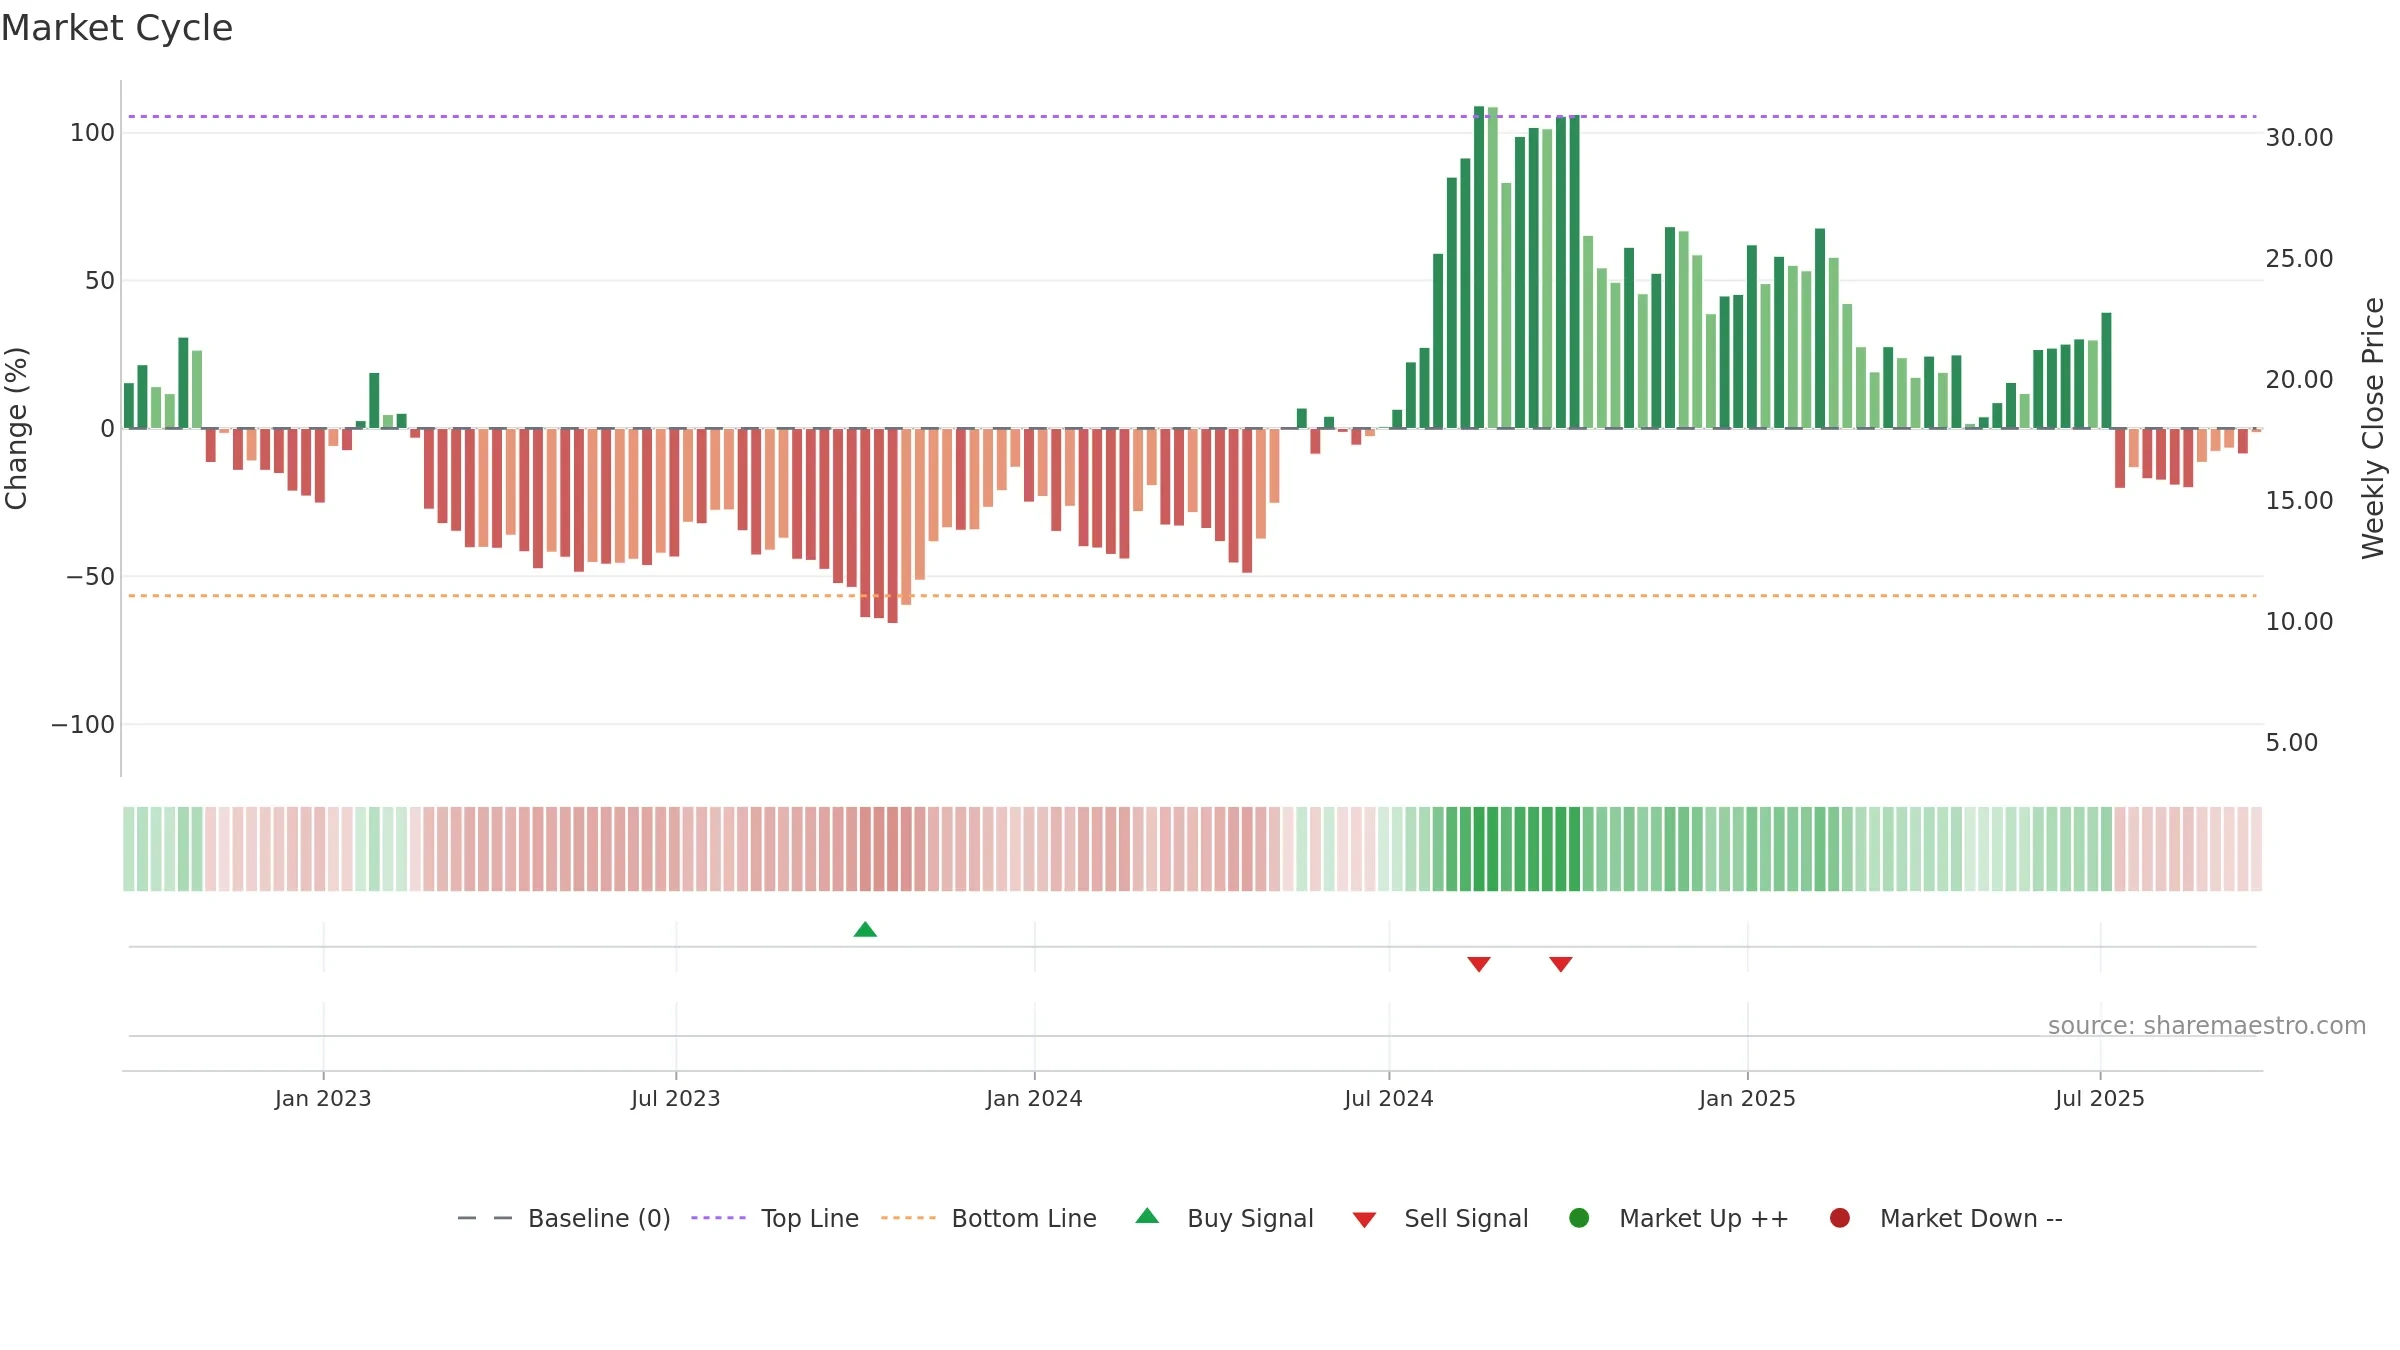Click the deepest red bar below the bottom line
2400x1350 pixels.
click(x=893, y=526)
